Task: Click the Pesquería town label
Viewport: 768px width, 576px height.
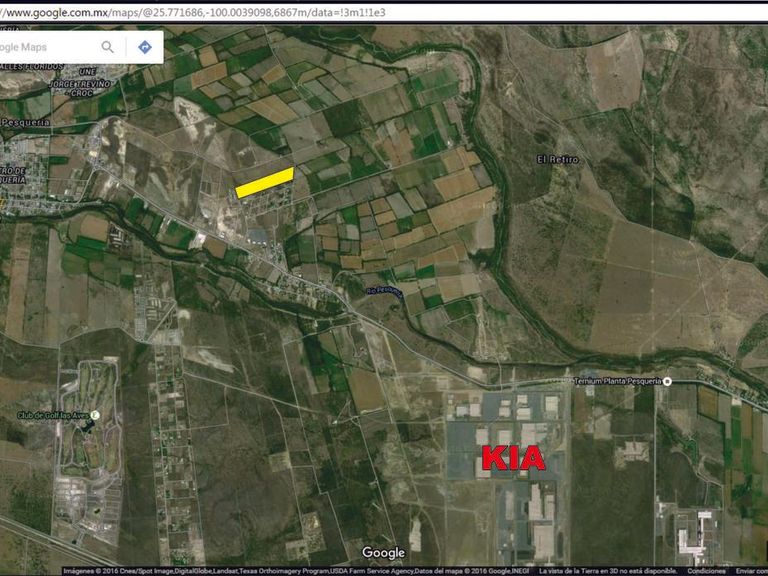Action: point(24,122)
